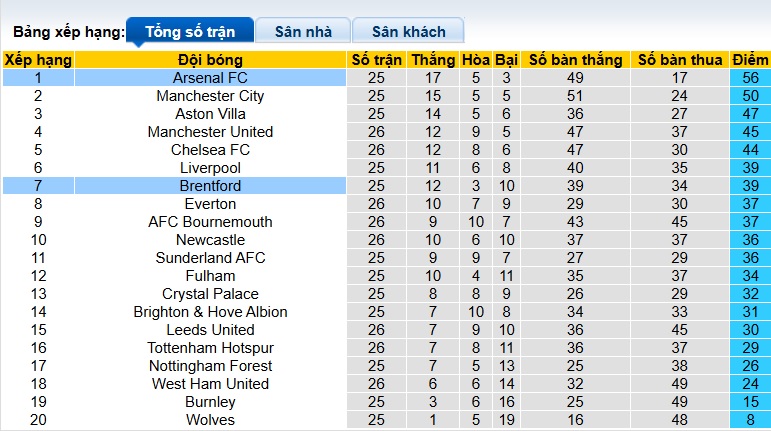771x431 pixels.
Task: Select Wolves at the table bottom
Action: point(210,420)
